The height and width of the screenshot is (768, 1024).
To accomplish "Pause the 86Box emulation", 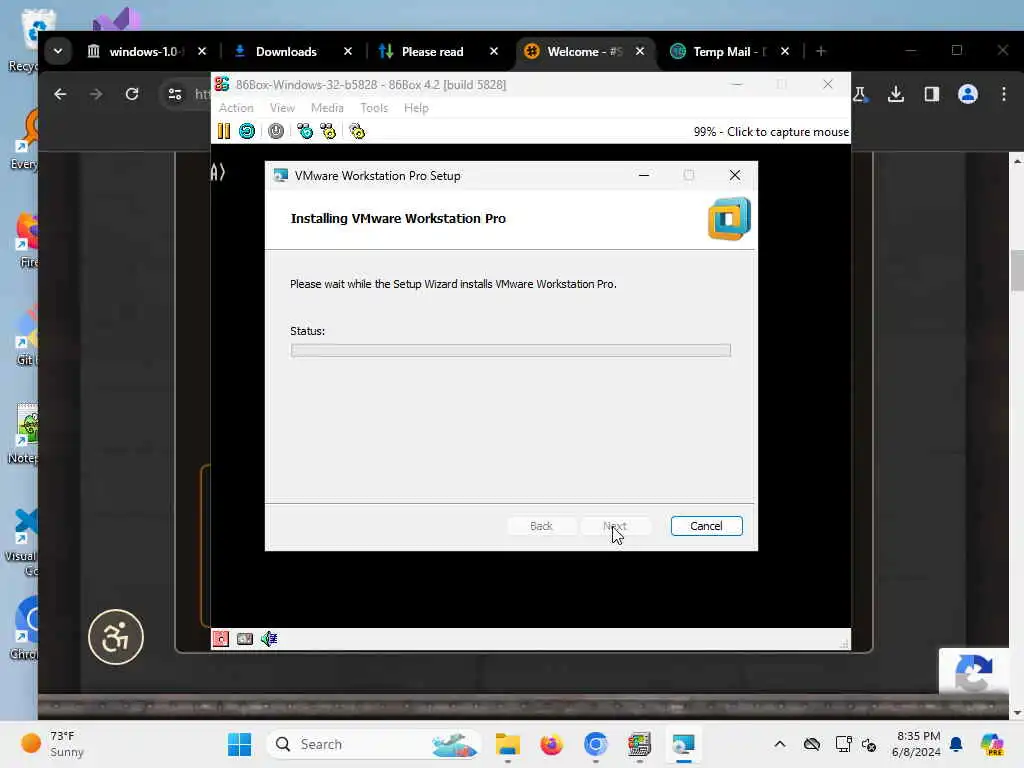I will click(x=223, y=131).
